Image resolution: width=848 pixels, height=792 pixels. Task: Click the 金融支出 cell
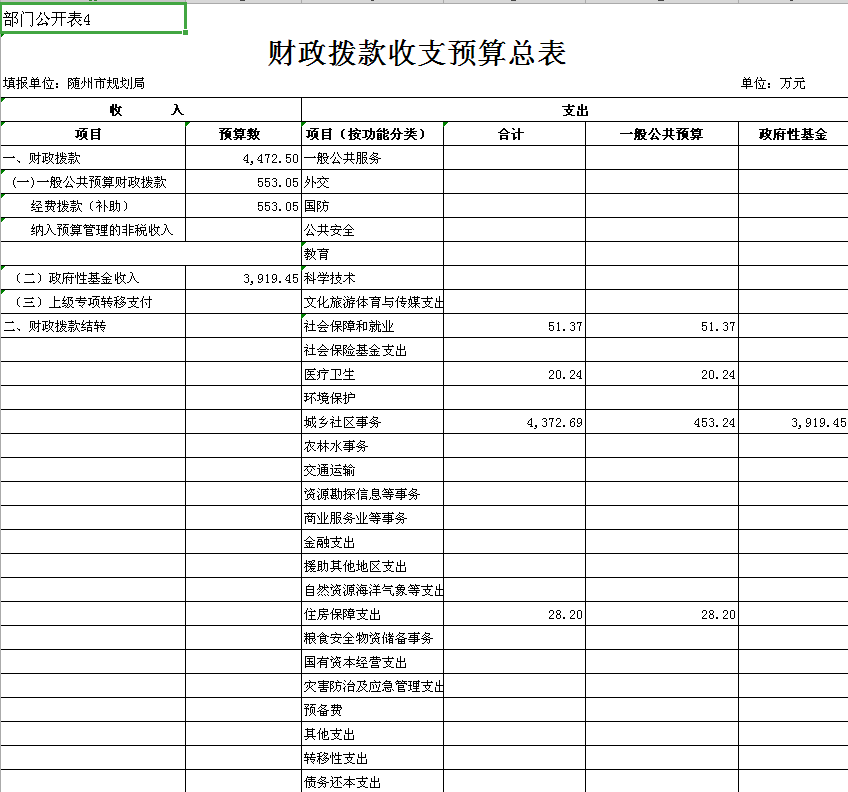tap(373, 542)
